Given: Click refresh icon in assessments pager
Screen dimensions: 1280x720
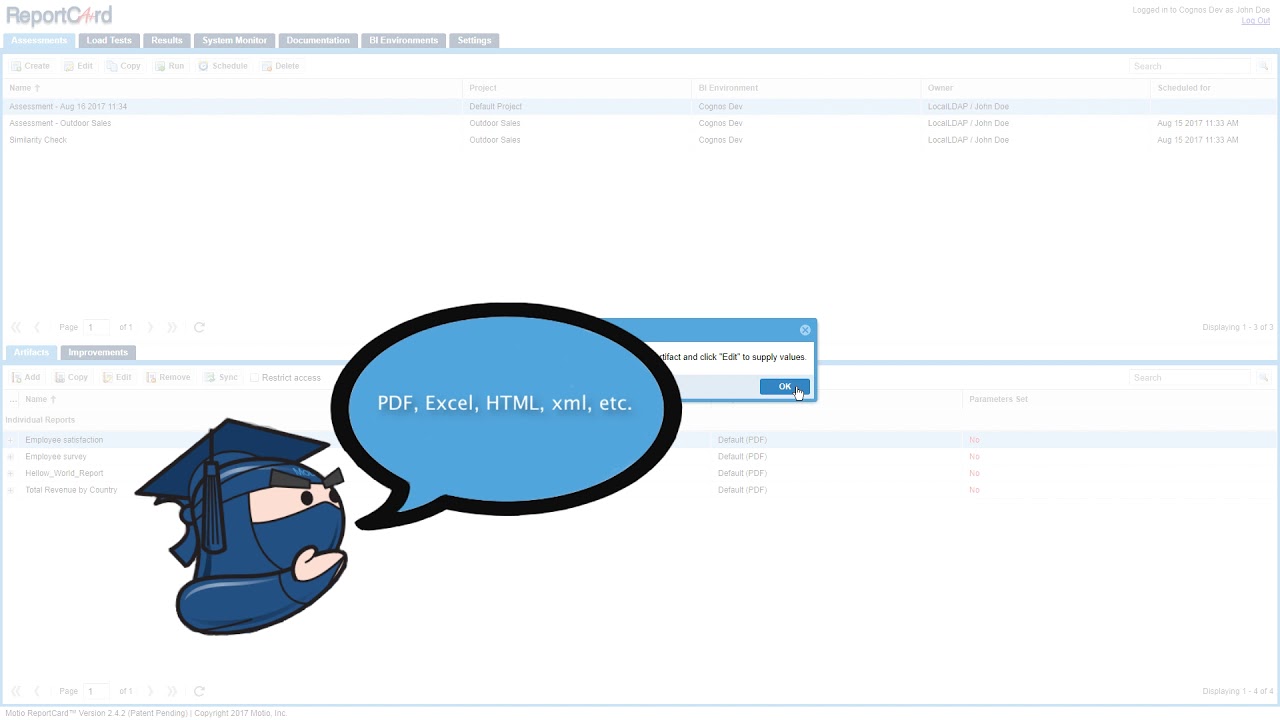Looking at the screenshot, I should (199, 327).
